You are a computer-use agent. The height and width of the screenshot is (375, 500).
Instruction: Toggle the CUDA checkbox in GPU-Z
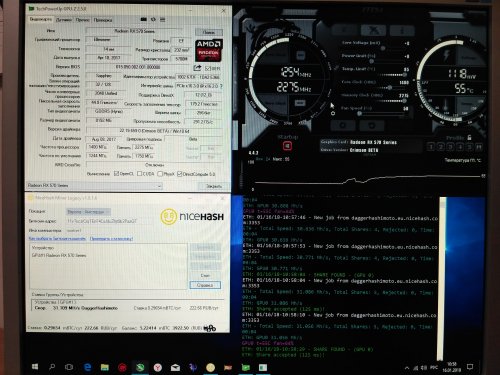pos(139,174)
